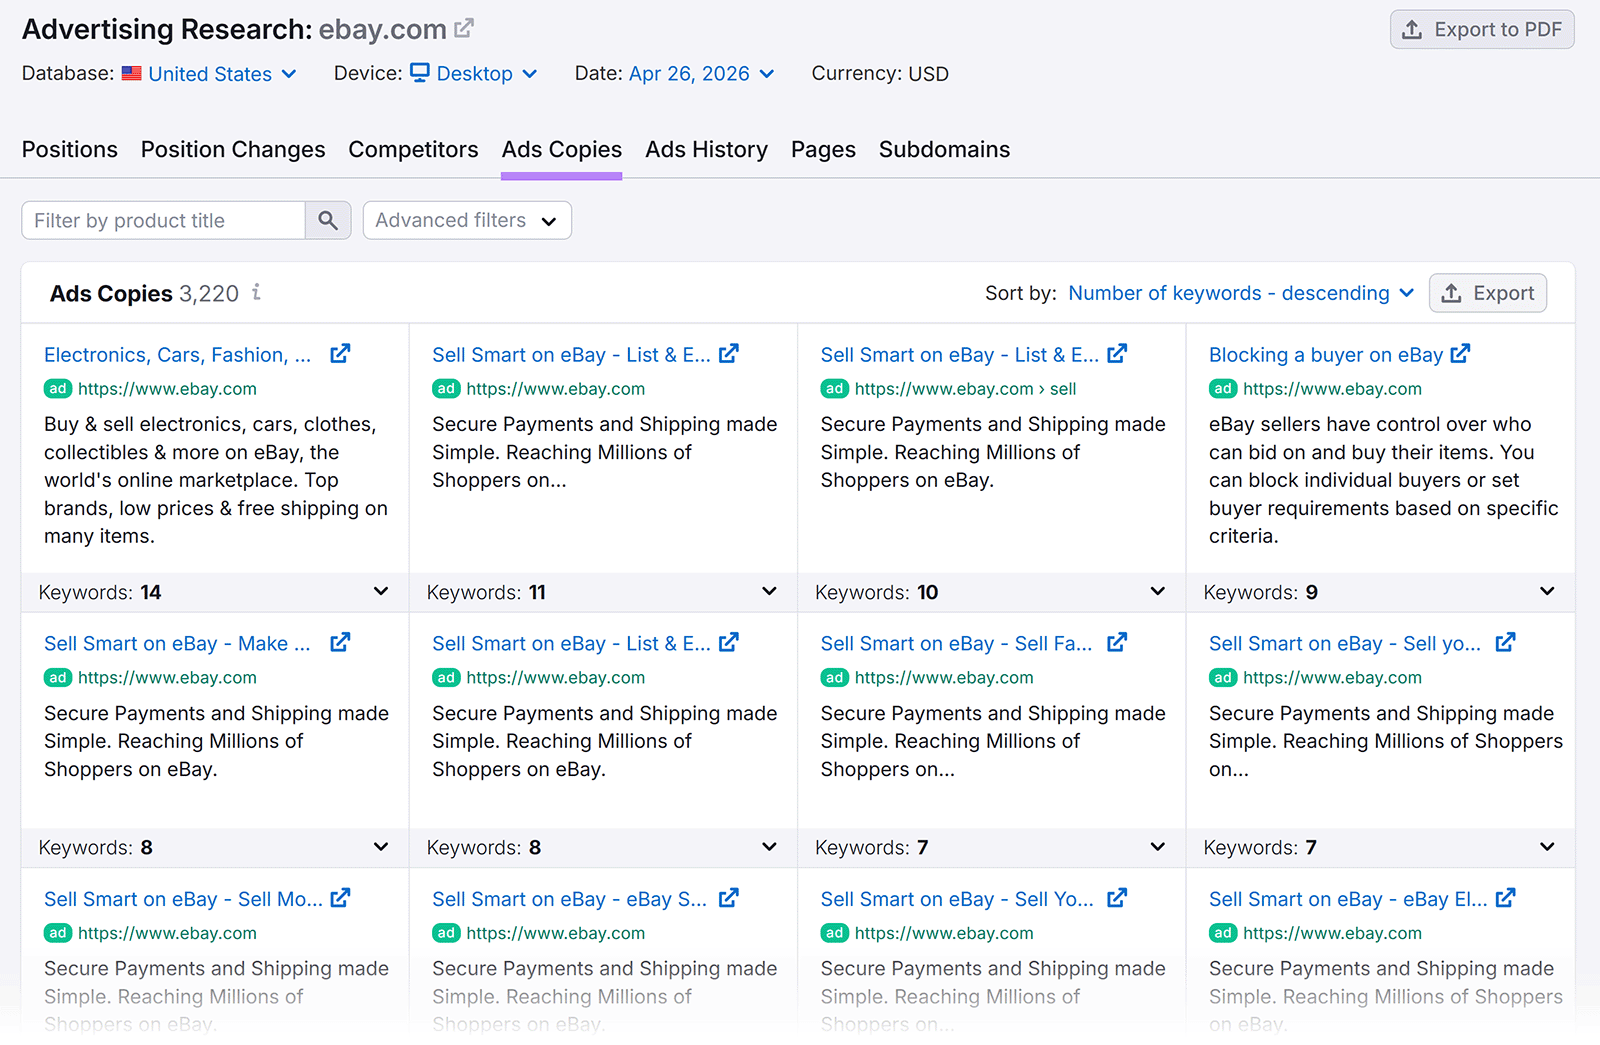This screenshot has width=1600, height=1045.
Task: Click the search magnifier icon in filter box
Action: (x=328, y=220)
